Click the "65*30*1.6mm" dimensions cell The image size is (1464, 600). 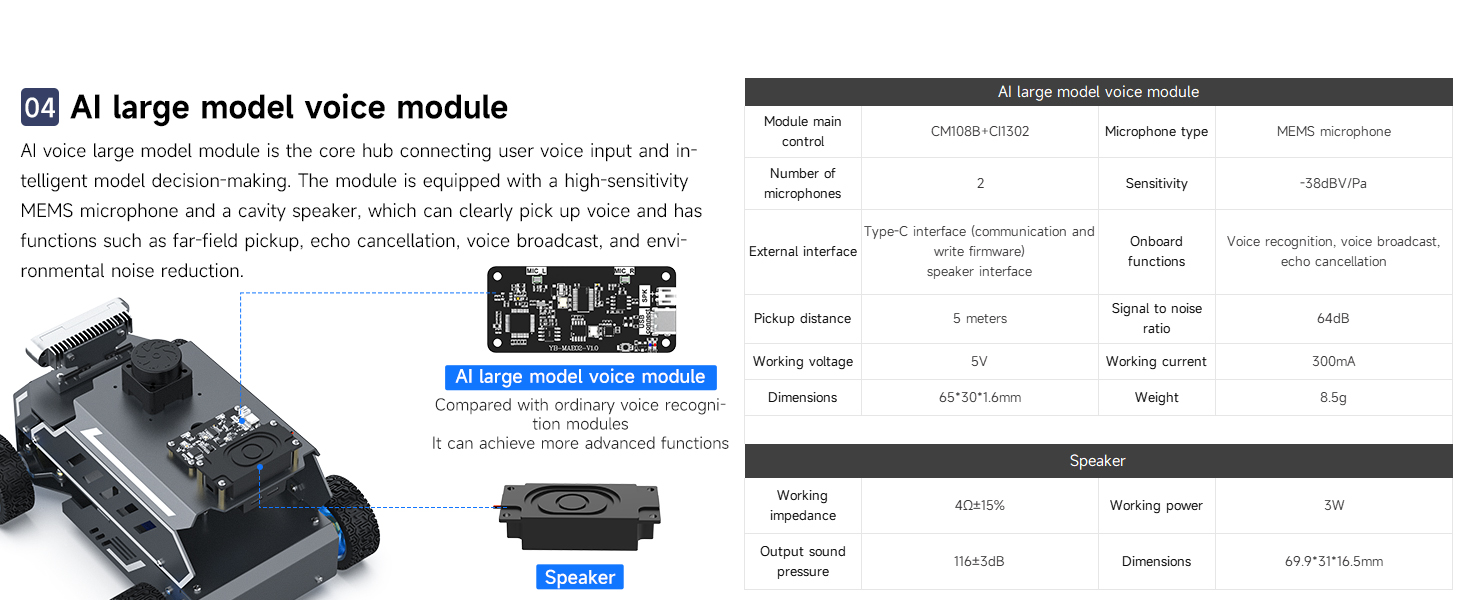tap(980, 398)
